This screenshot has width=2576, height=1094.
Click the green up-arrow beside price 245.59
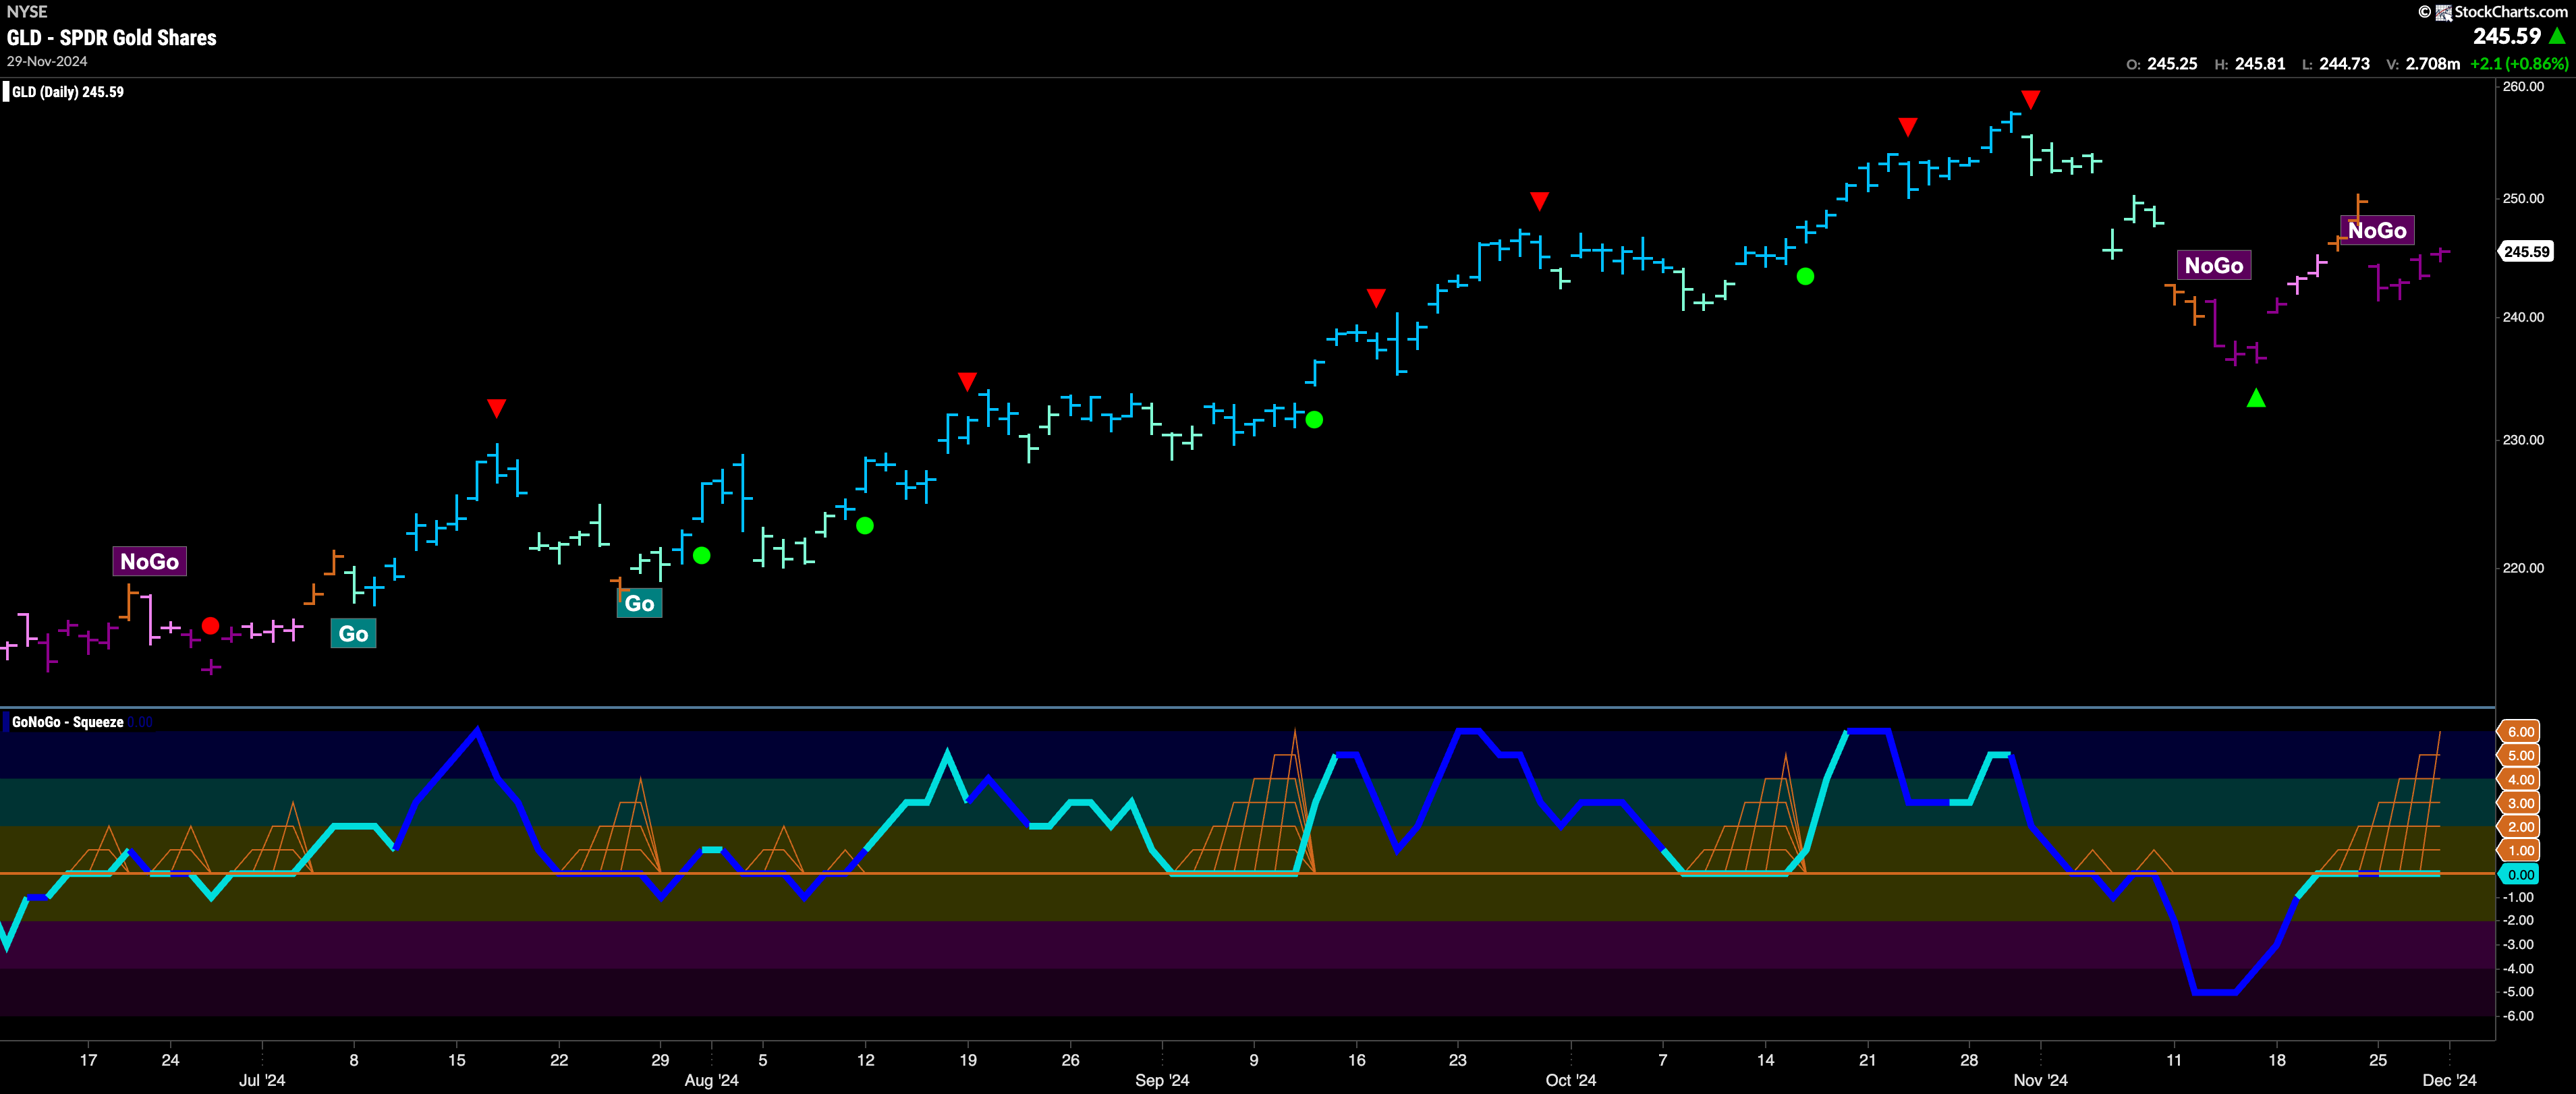[2557, 36]
